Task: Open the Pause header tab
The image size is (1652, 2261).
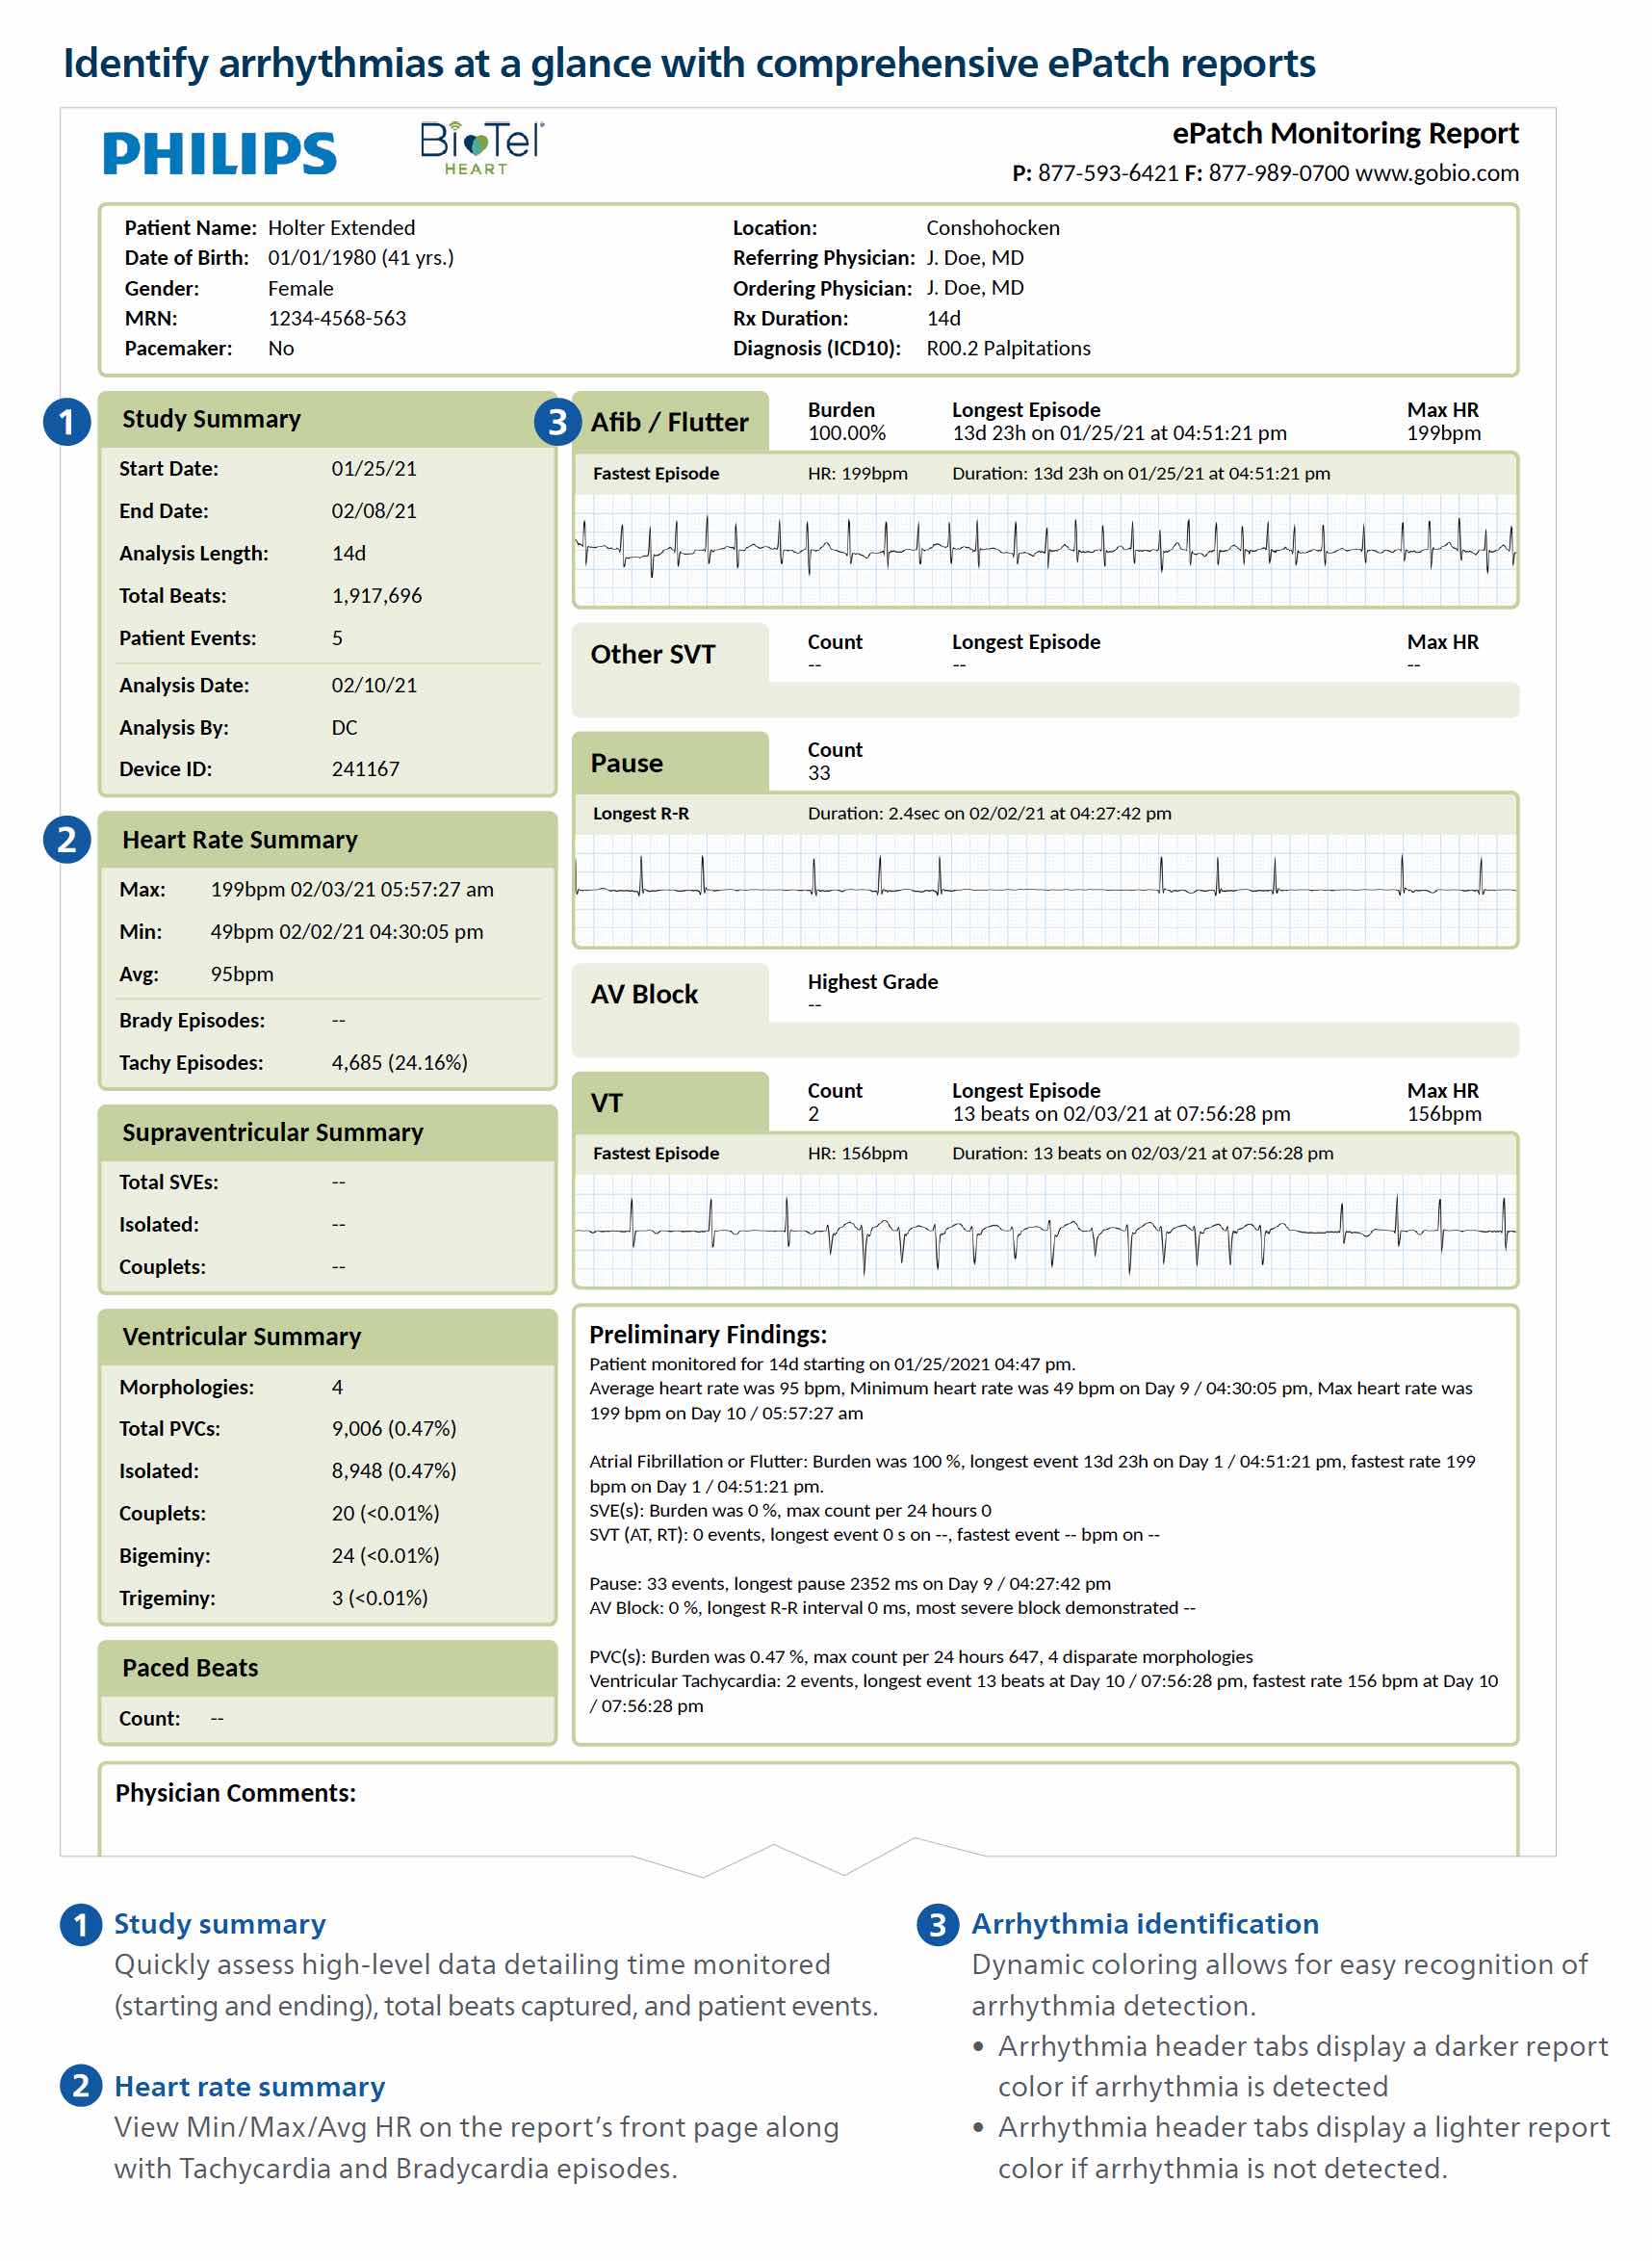Action: pos(669,763)
